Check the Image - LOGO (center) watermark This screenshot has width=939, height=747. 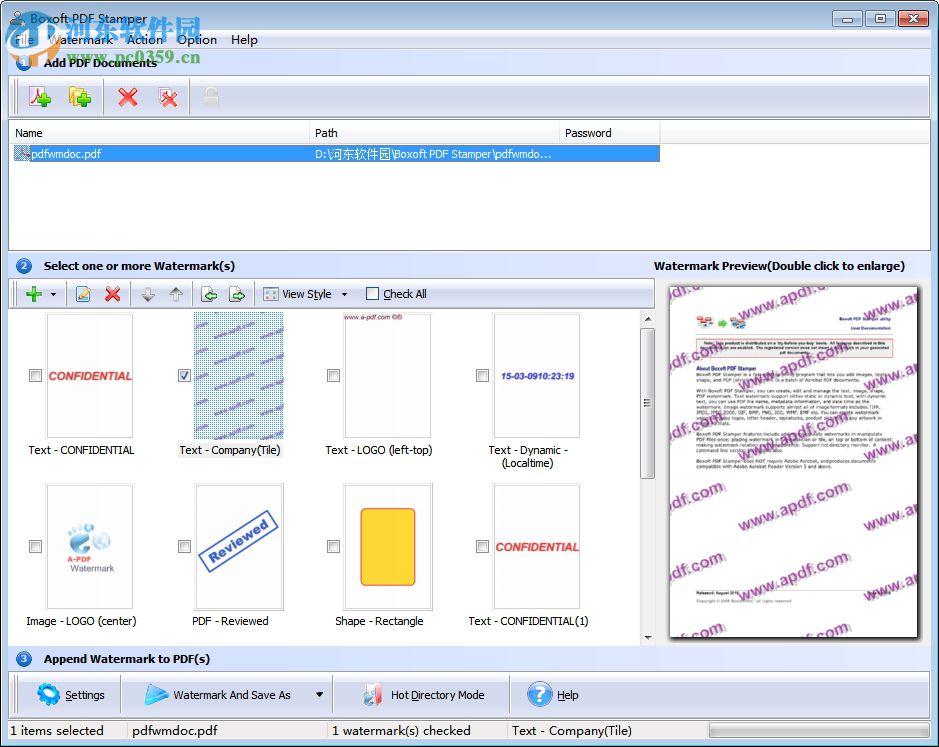point(35,546)
